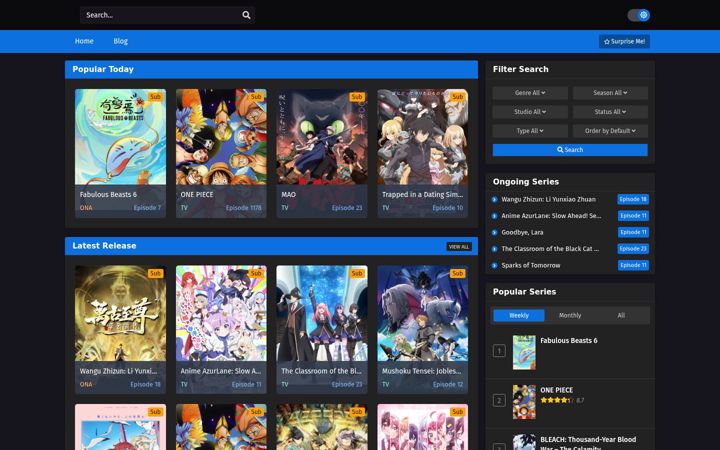Image resolution: width=720 pixels, height=450 pixels.
Task: Click rank 1 number box in Popular Series
Action: click(x=499, y=351)
